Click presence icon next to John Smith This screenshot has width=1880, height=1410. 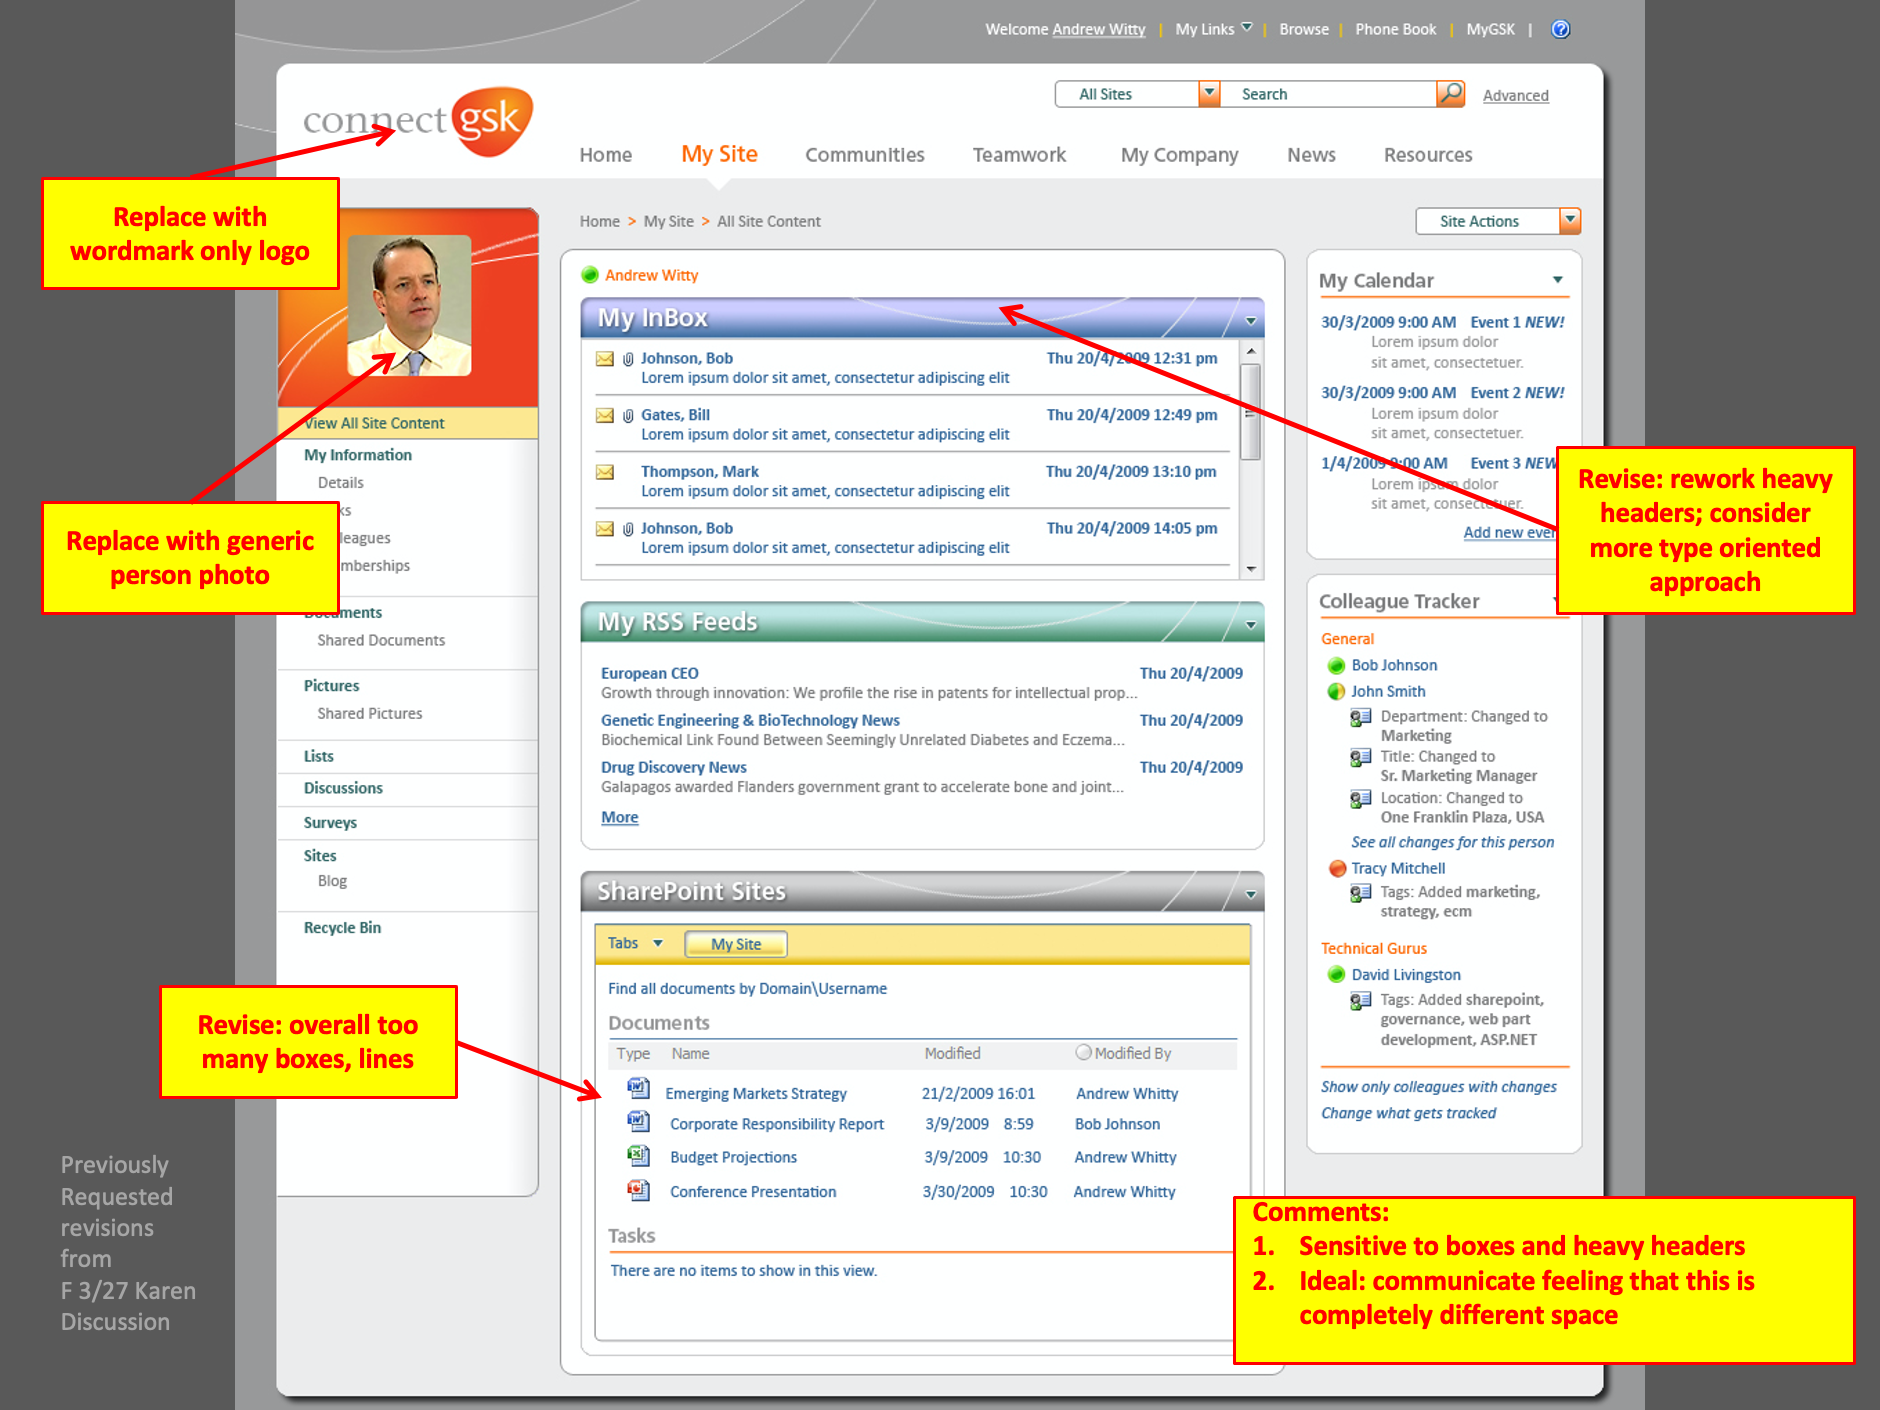(1336, 692)
